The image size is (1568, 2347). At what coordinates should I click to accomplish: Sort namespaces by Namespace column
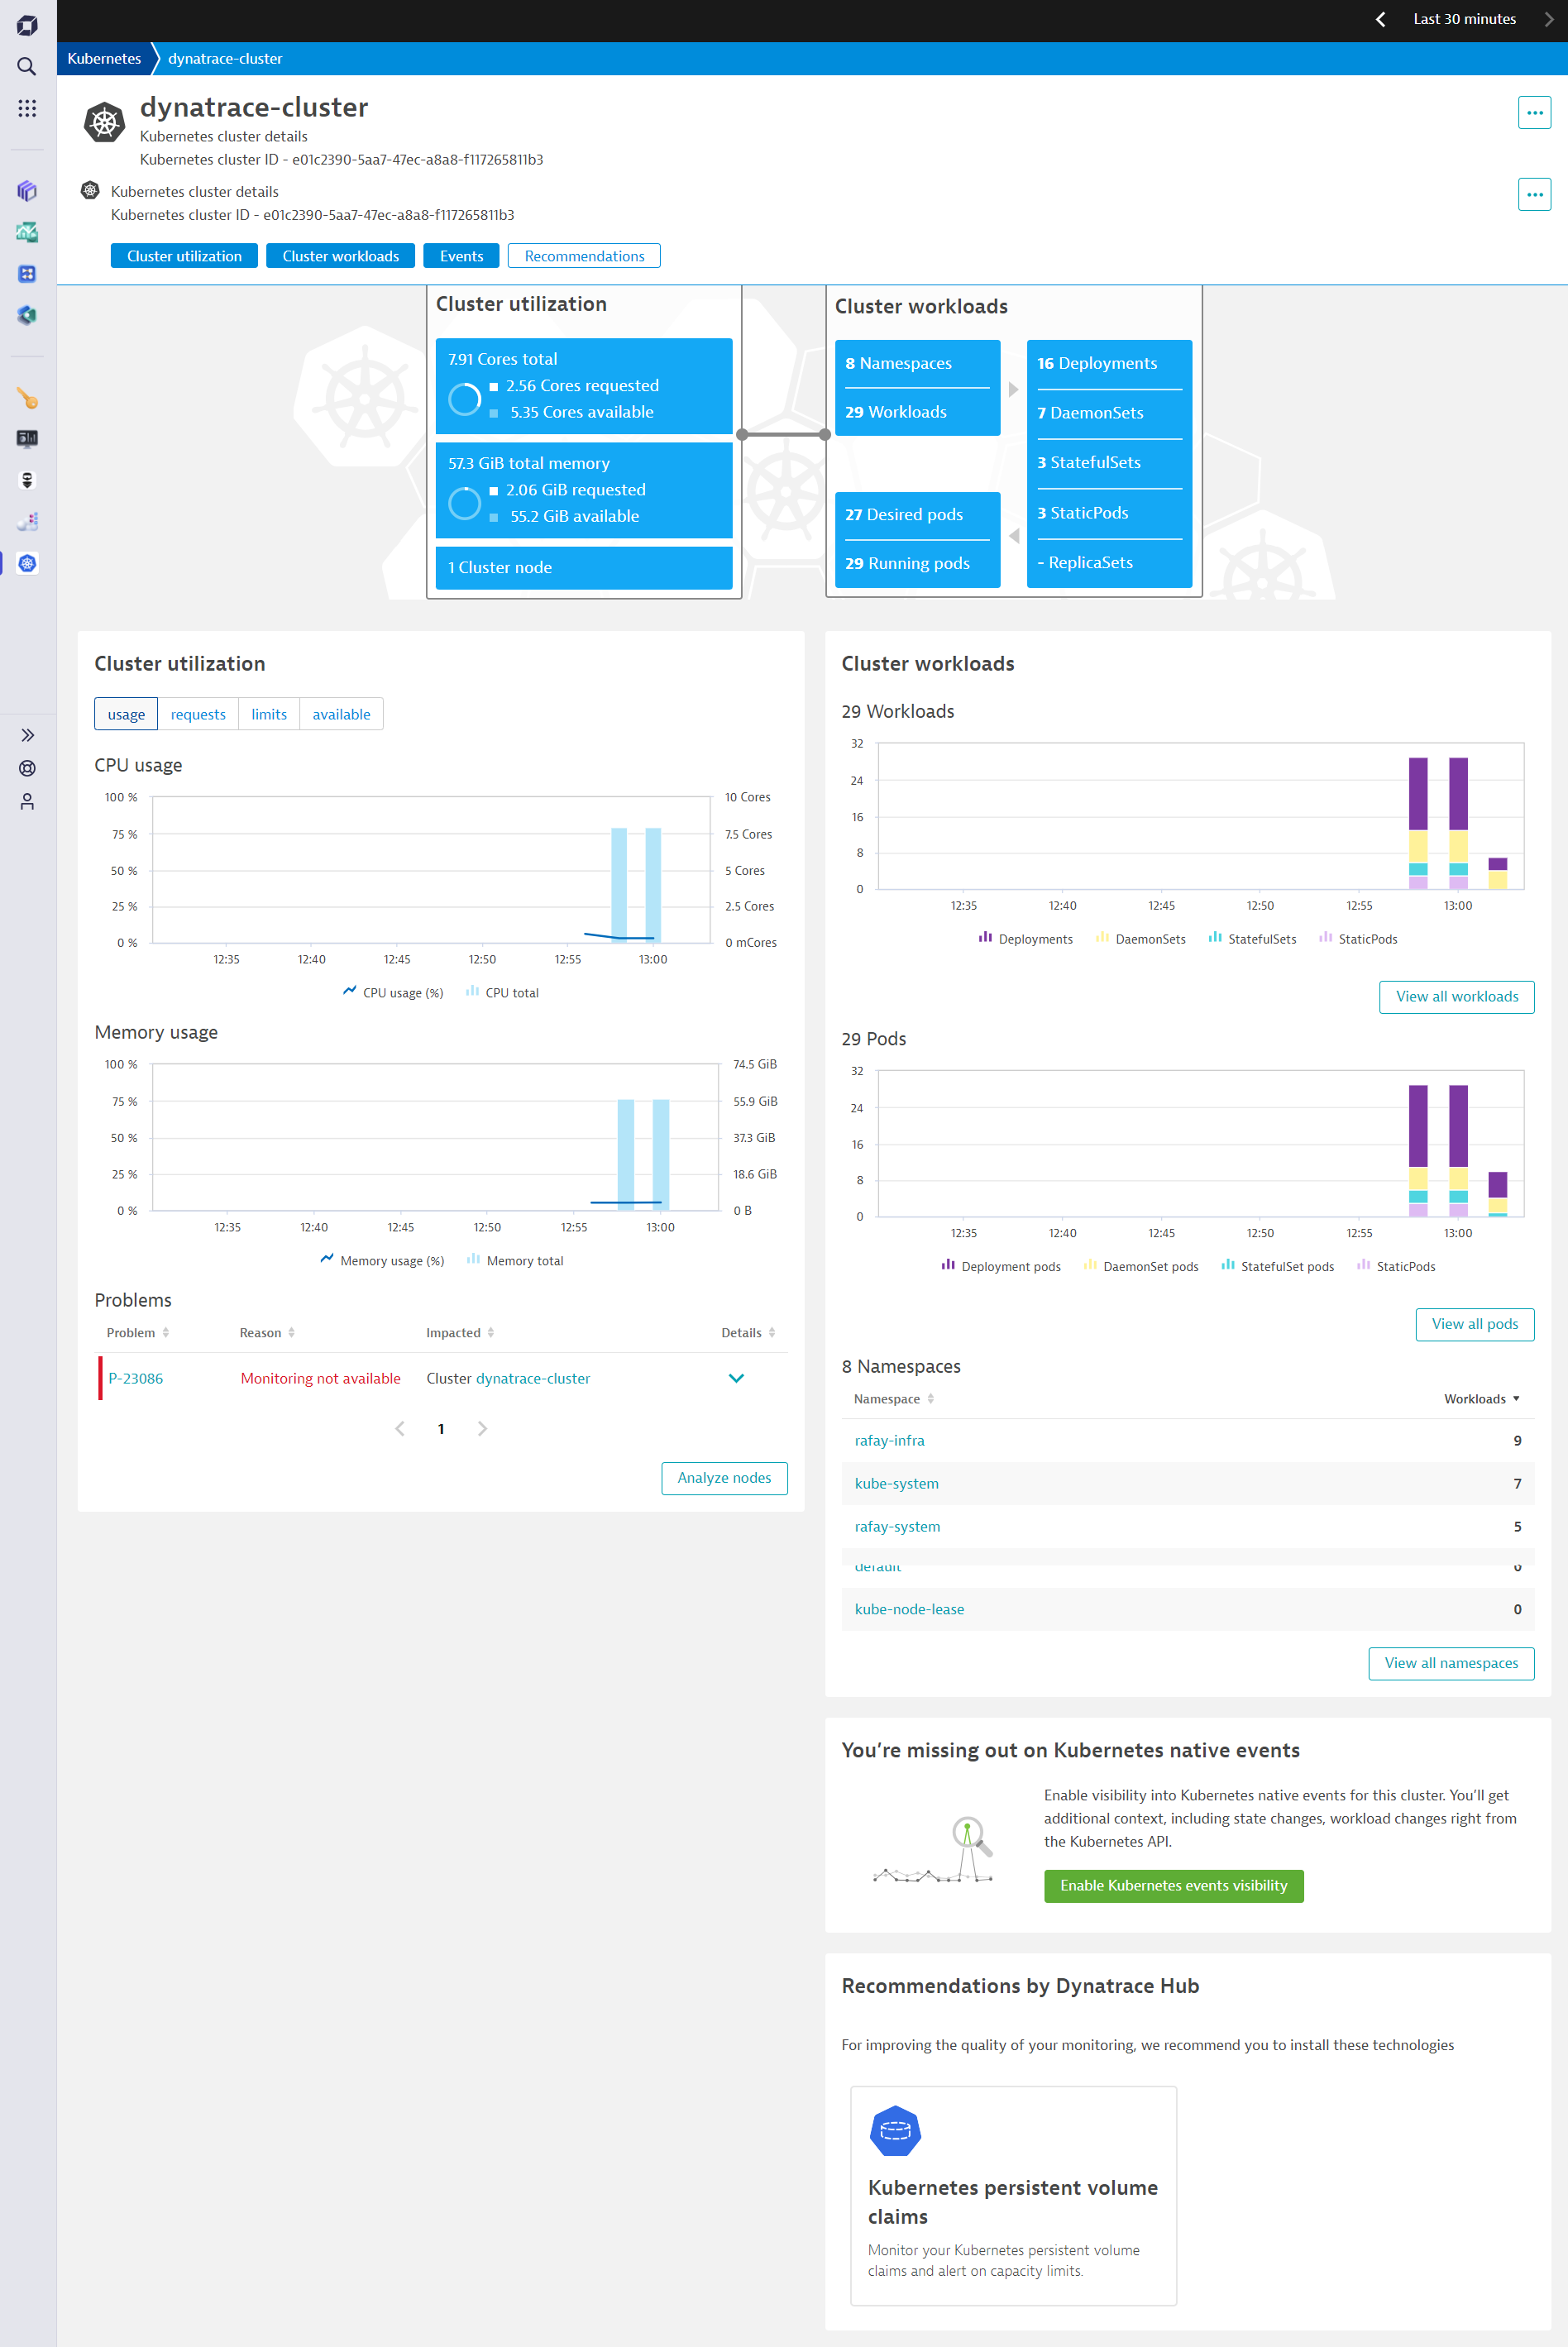893,1398
